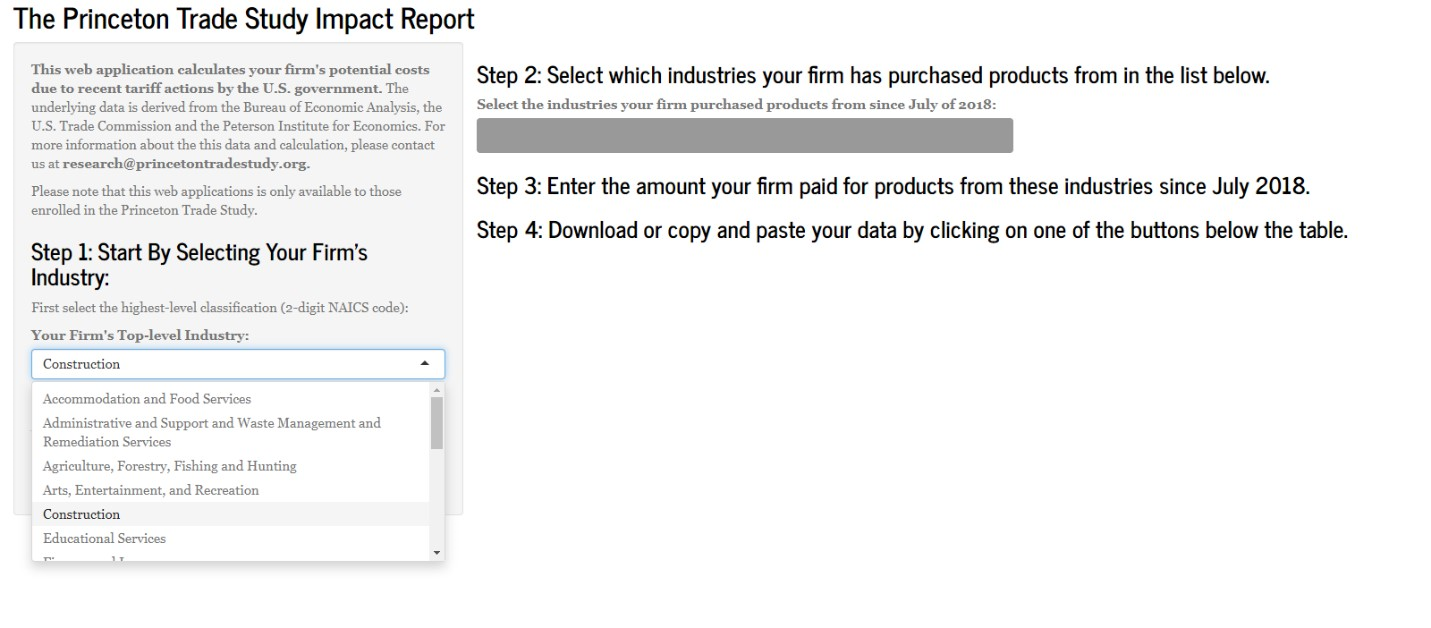Click the dropdown list scroll up arrow
Image resolution: width=1431 pixels, height=628 pixels.
tap(436, 390)
